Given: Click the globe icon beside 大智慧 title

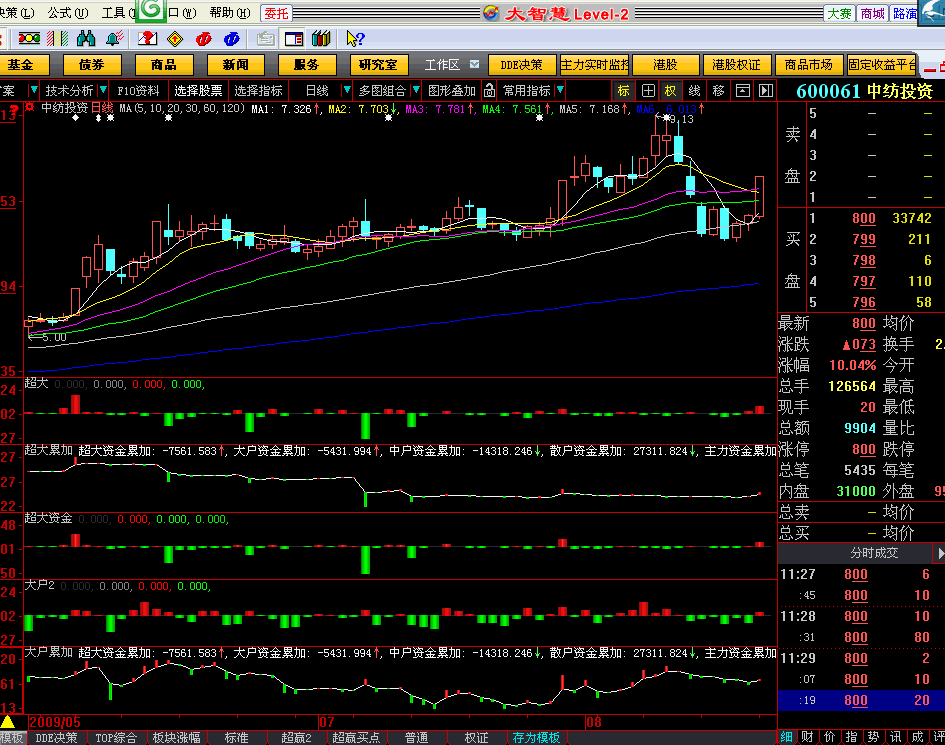Looking at the screenshot, I should pyautogui.click(x=491, y=13).
